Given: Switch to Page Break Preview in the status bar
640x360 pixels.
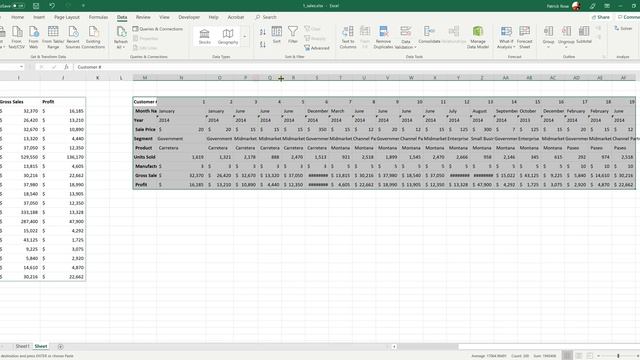Looking at the screenshot, I should coord(590,356).
